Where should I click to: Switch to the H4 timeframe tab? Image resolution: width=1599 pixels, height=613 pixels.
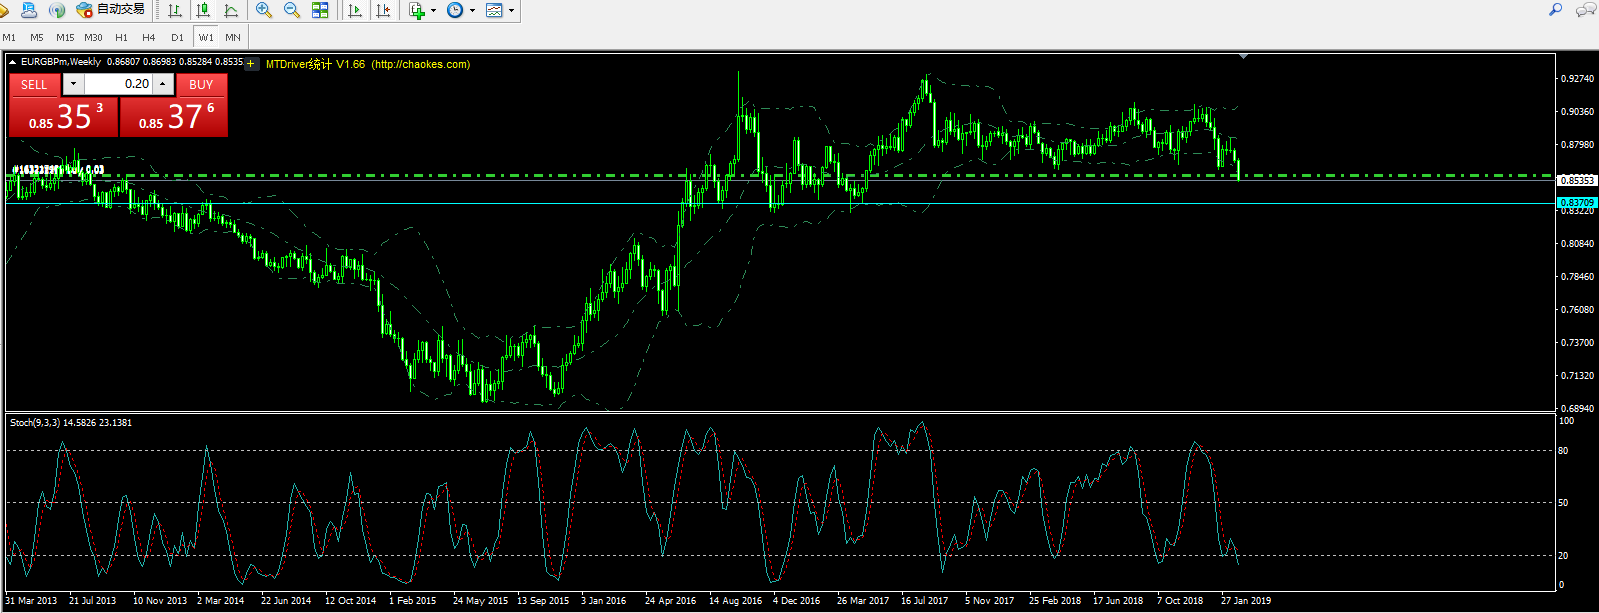pos(149,37)
